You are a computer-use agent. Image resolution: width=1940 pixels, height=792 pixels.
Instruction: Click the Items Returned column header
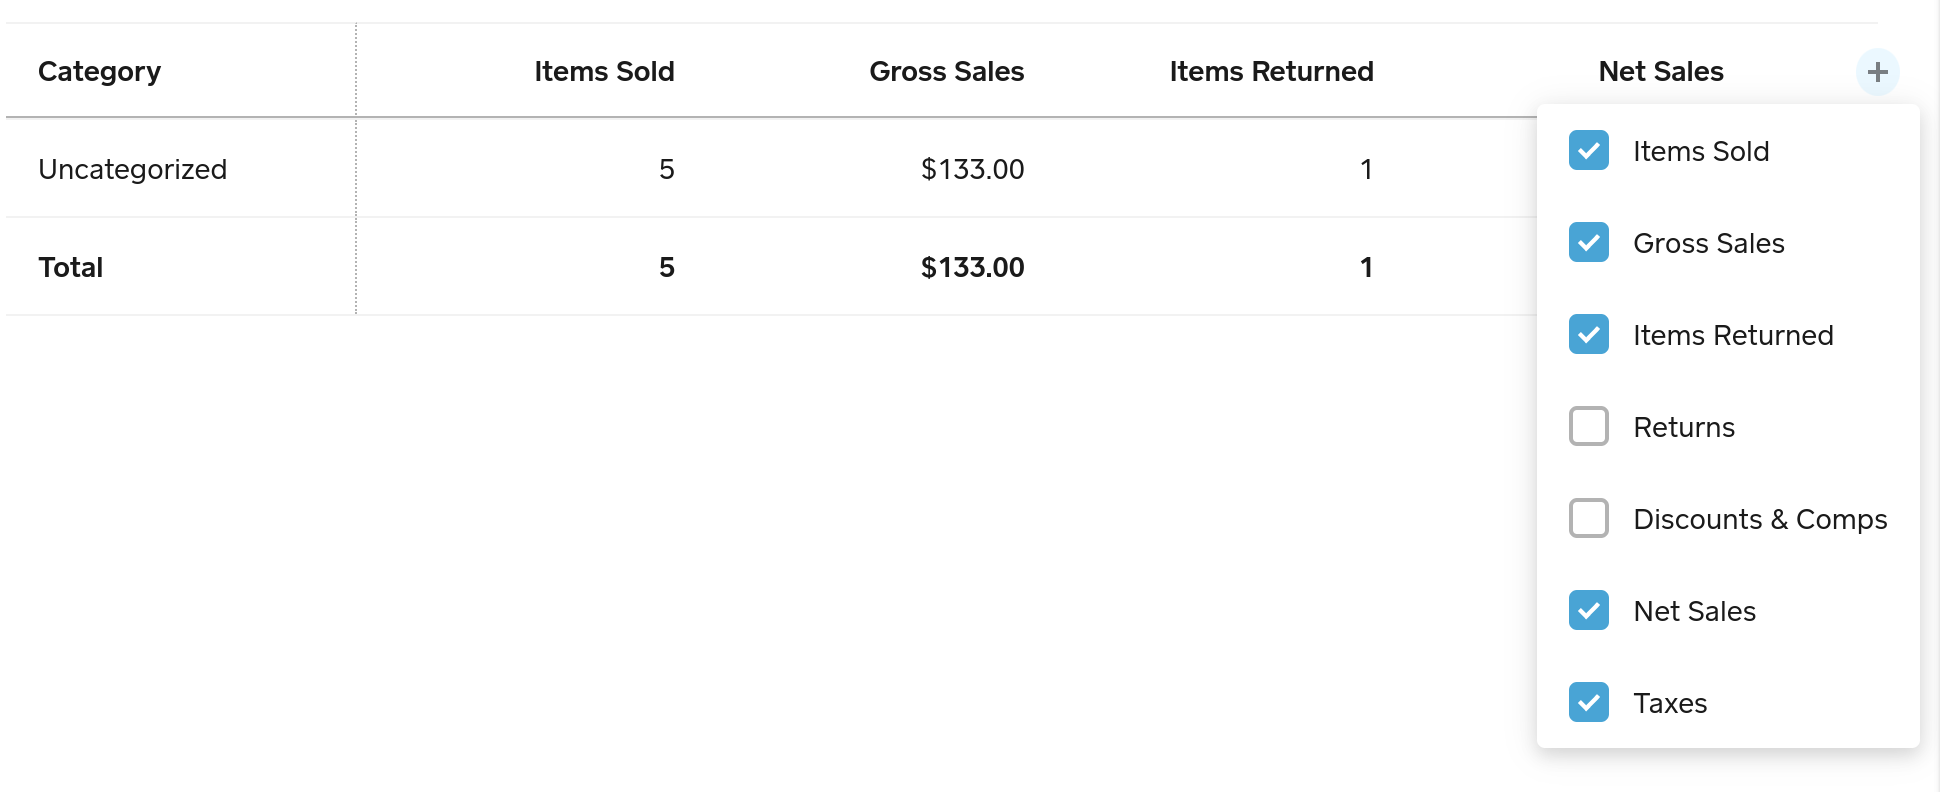(x=1271, y=72)
